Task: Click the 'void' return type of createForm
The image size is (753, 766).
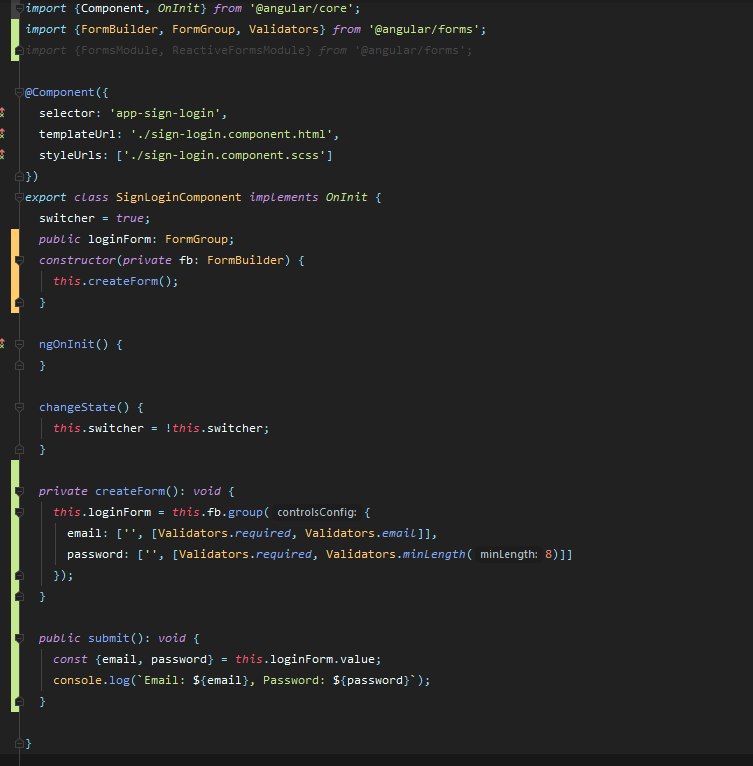Action: pyautogui.click(x=206, y=491)
